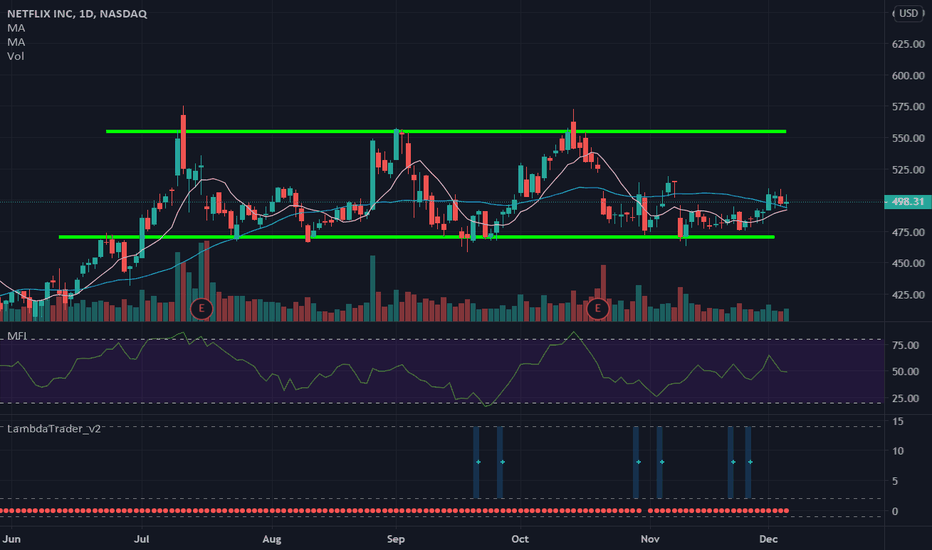
Task: Click the current price label 498.31
Action: pyautogui.click(x=908, y=202)
